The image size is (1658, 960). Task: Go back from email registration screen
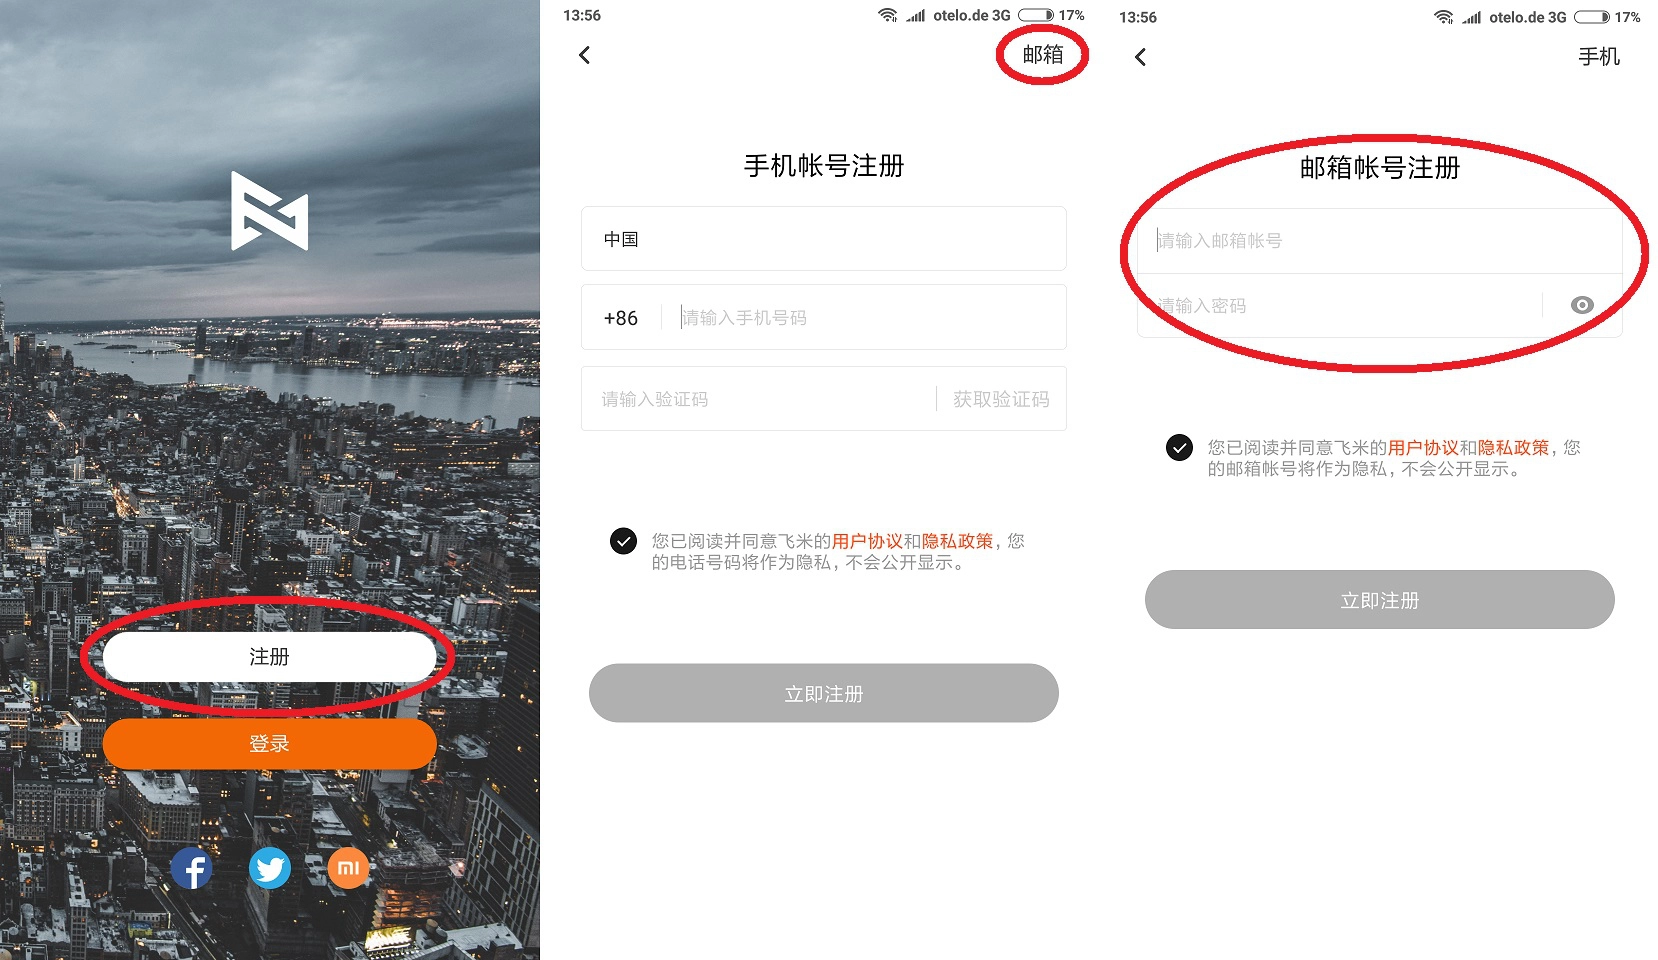(1141, 57)
